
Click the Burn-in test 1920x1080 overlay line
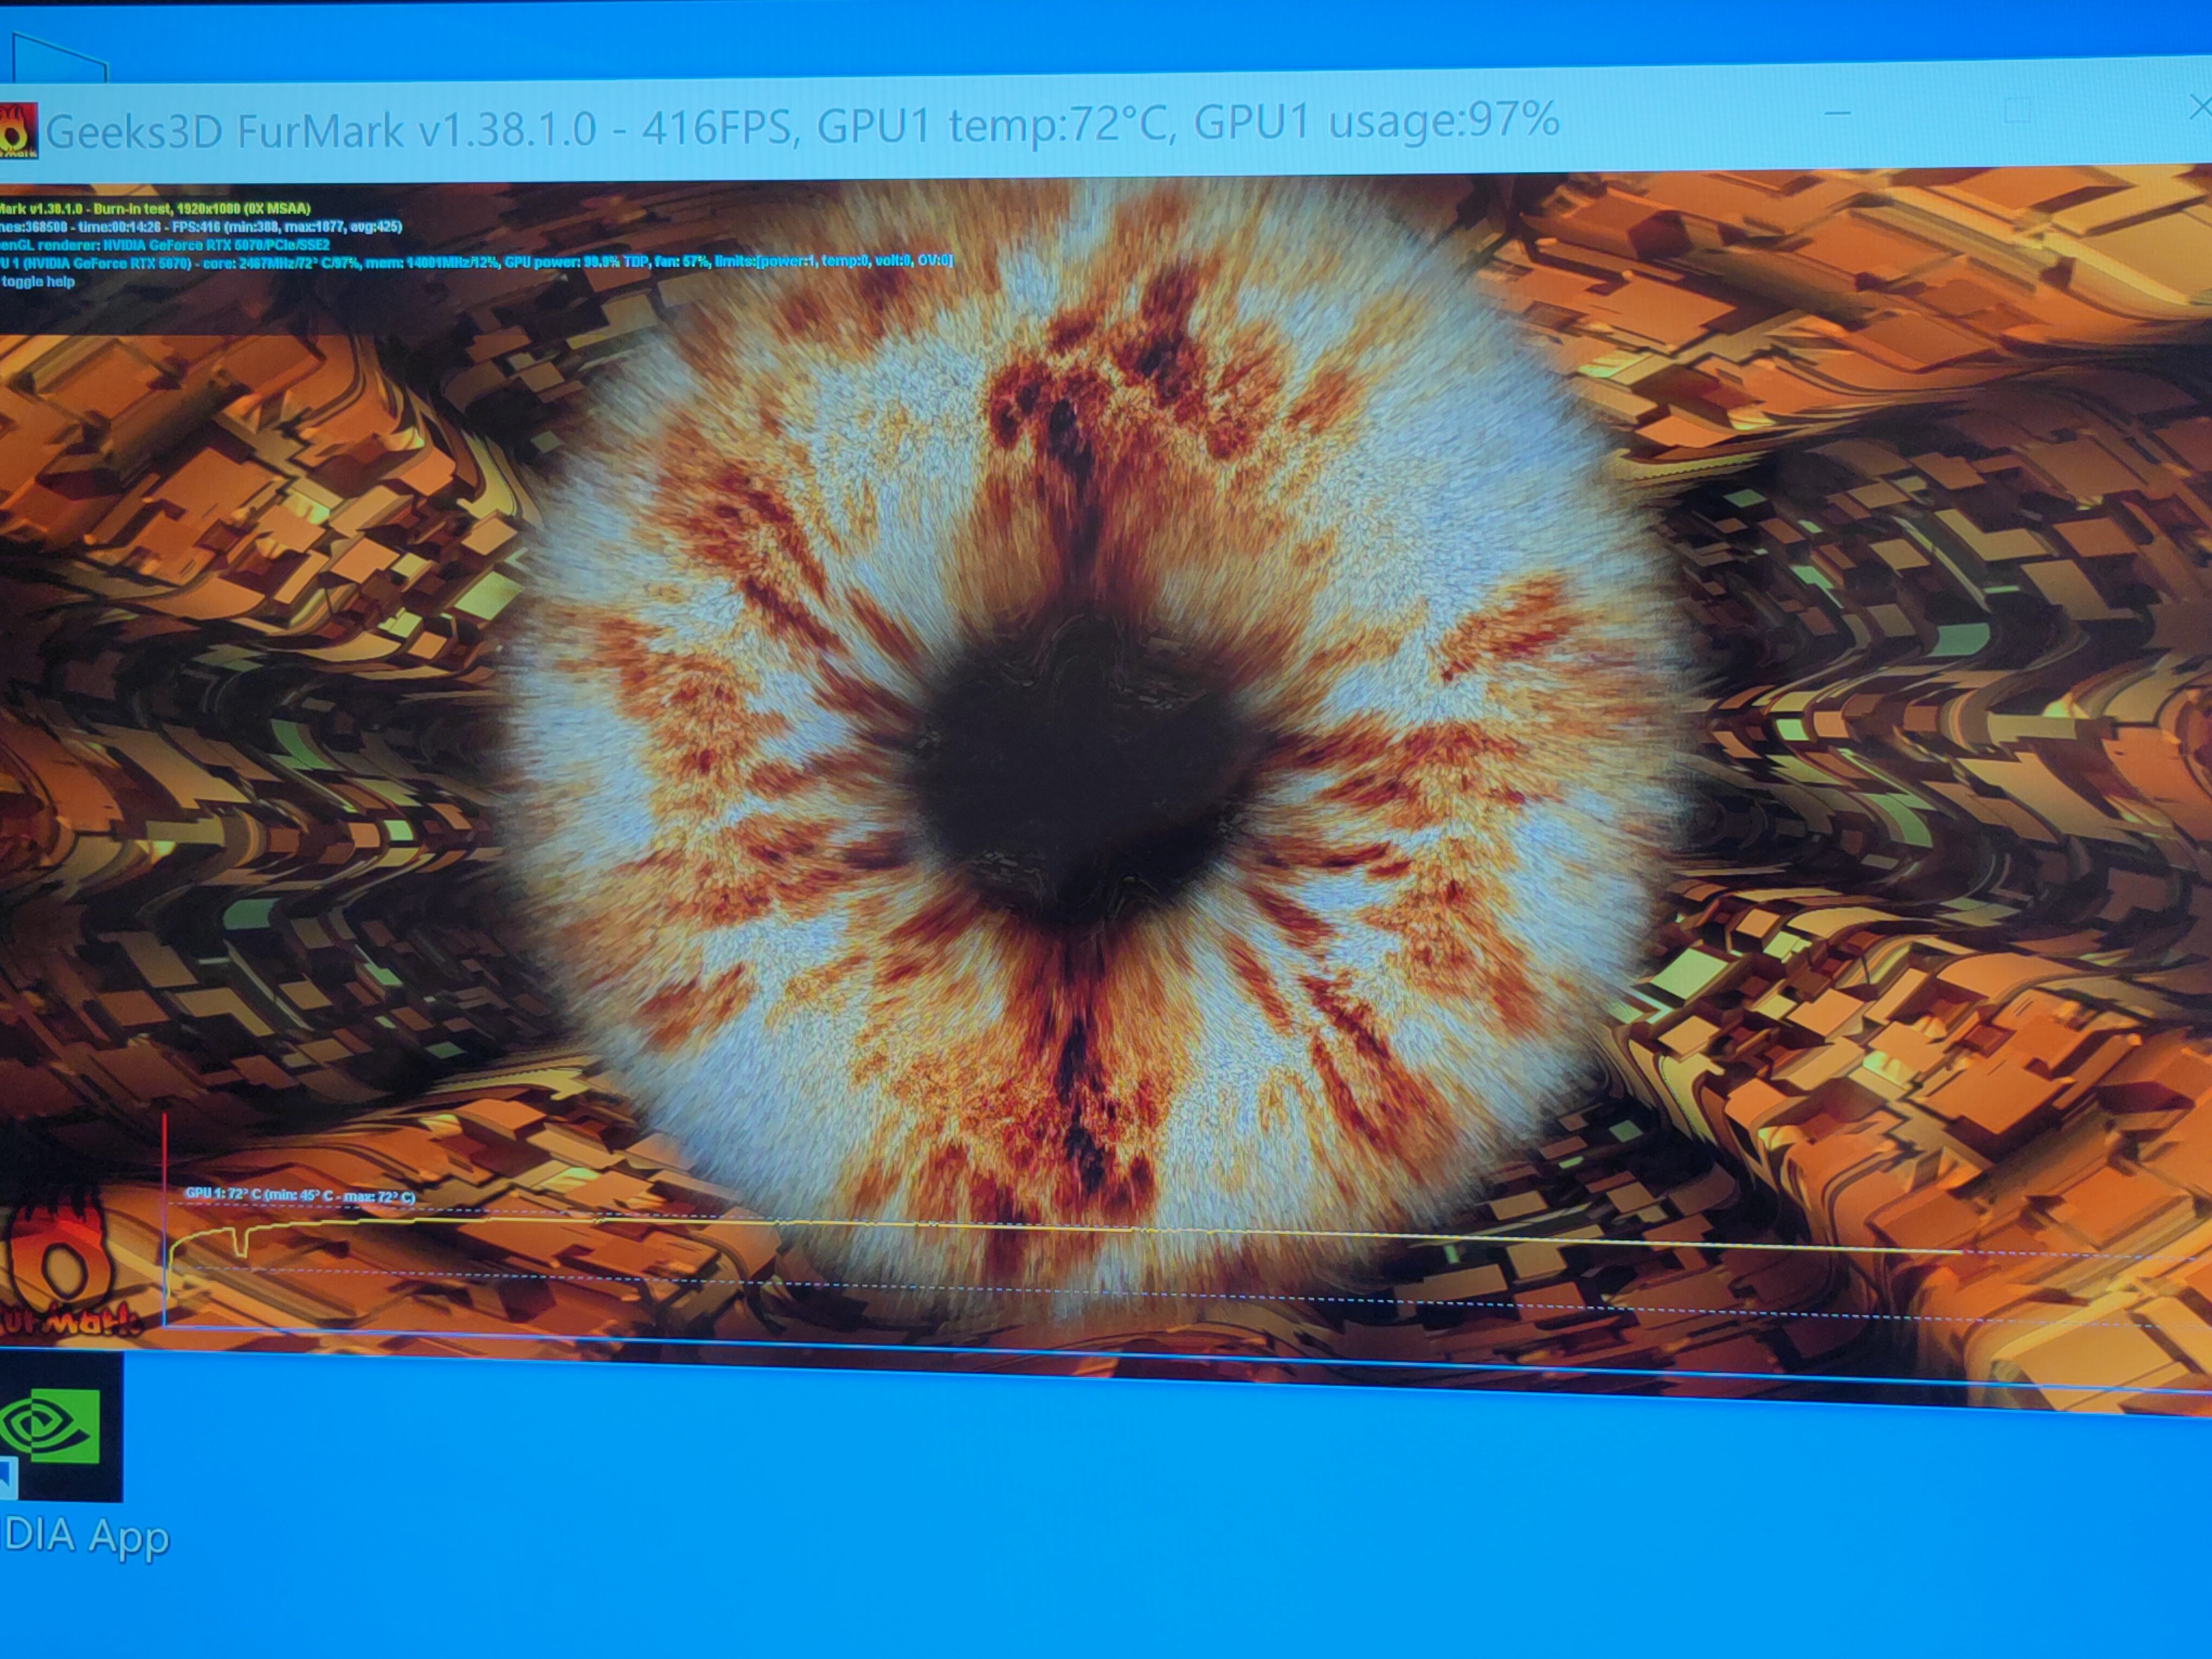tap(155, 209)
